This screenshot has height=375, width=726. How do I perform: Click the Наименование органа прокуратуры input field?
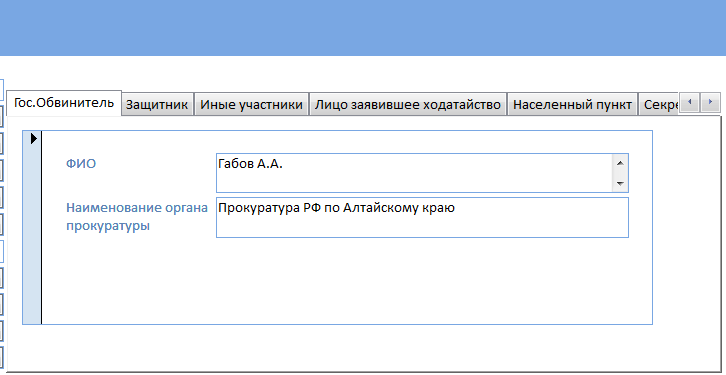pos(422,218)
